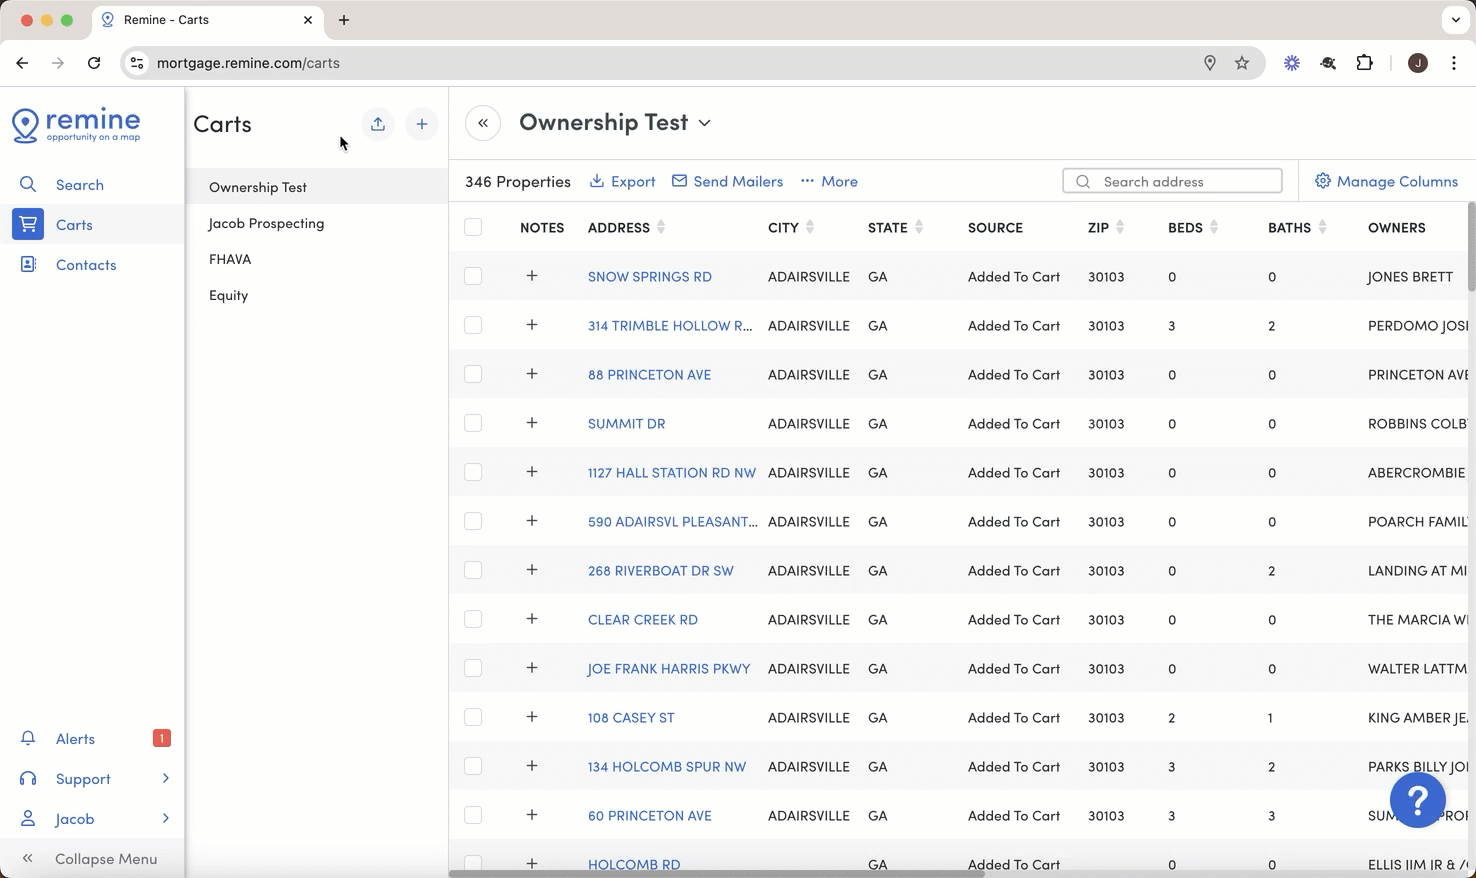The width and height of the screenshot is (1476, 878).
Task: Reload the page in browser toolbar
Action: pyautogui.click(x=94, y=63)
